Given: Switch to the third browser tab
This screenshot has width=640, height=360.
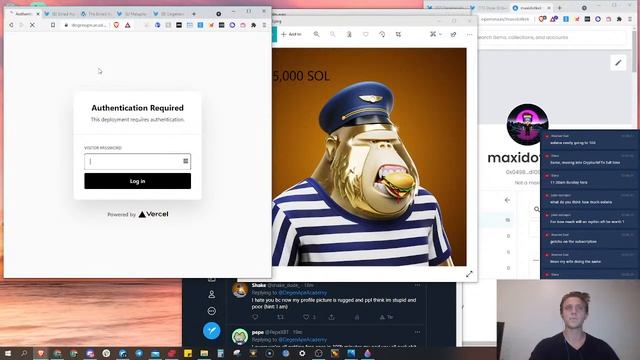Looking at the screenshot, I should [96, 14].
